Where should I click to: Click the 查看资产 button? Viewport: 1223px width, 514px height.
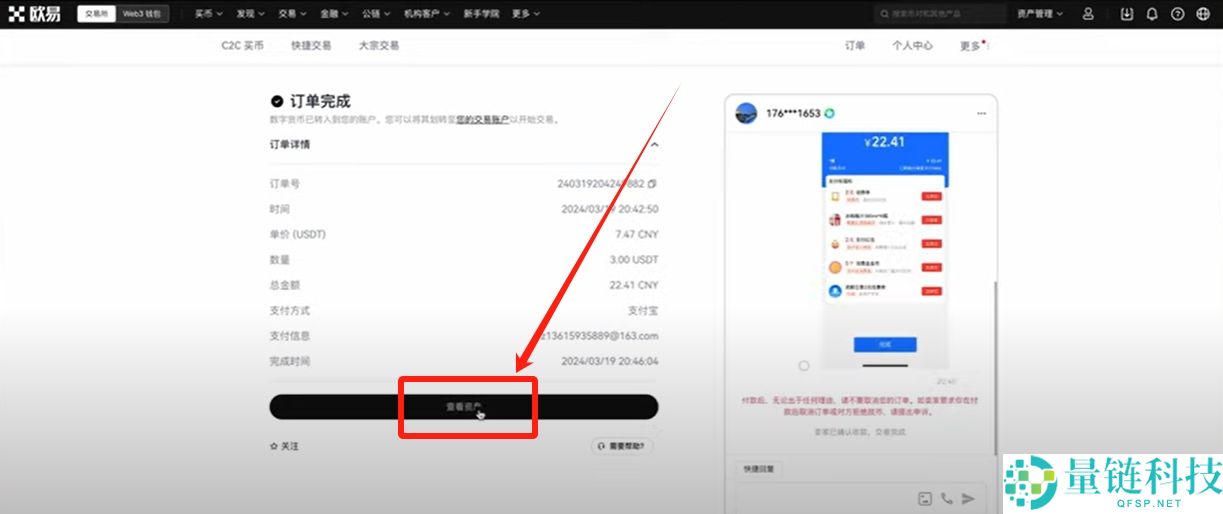click(464, 407)
